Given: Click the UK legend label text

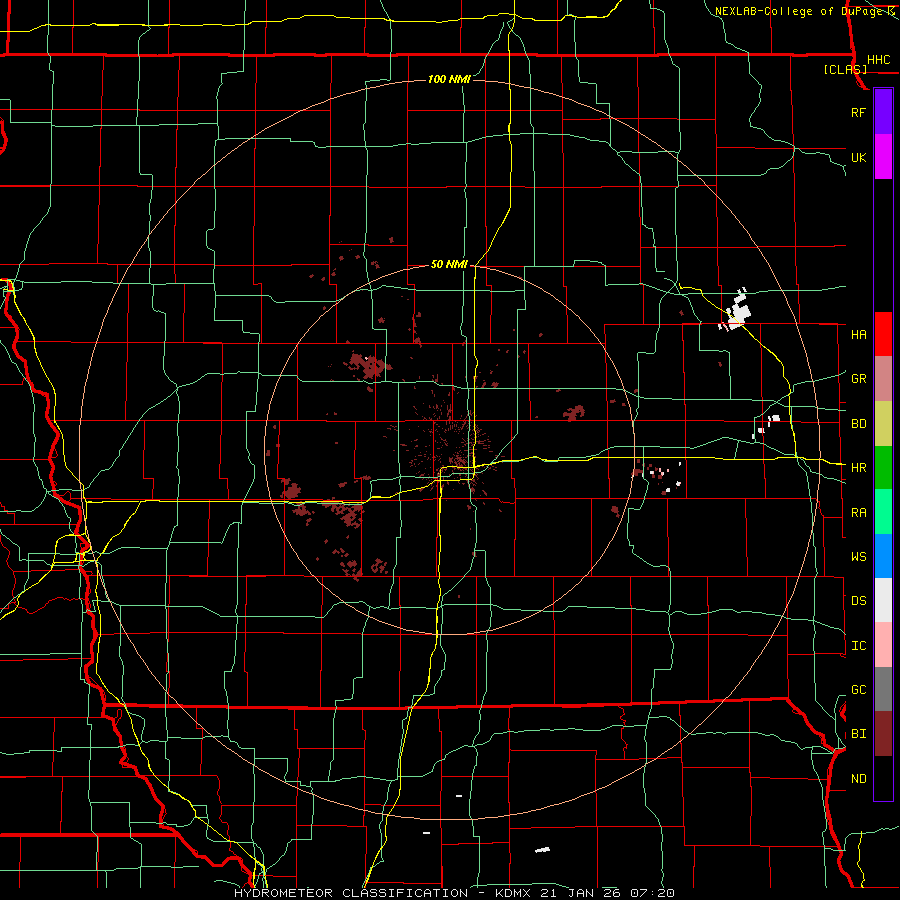Looking at the screenshot, I should [x=858, y=157].
